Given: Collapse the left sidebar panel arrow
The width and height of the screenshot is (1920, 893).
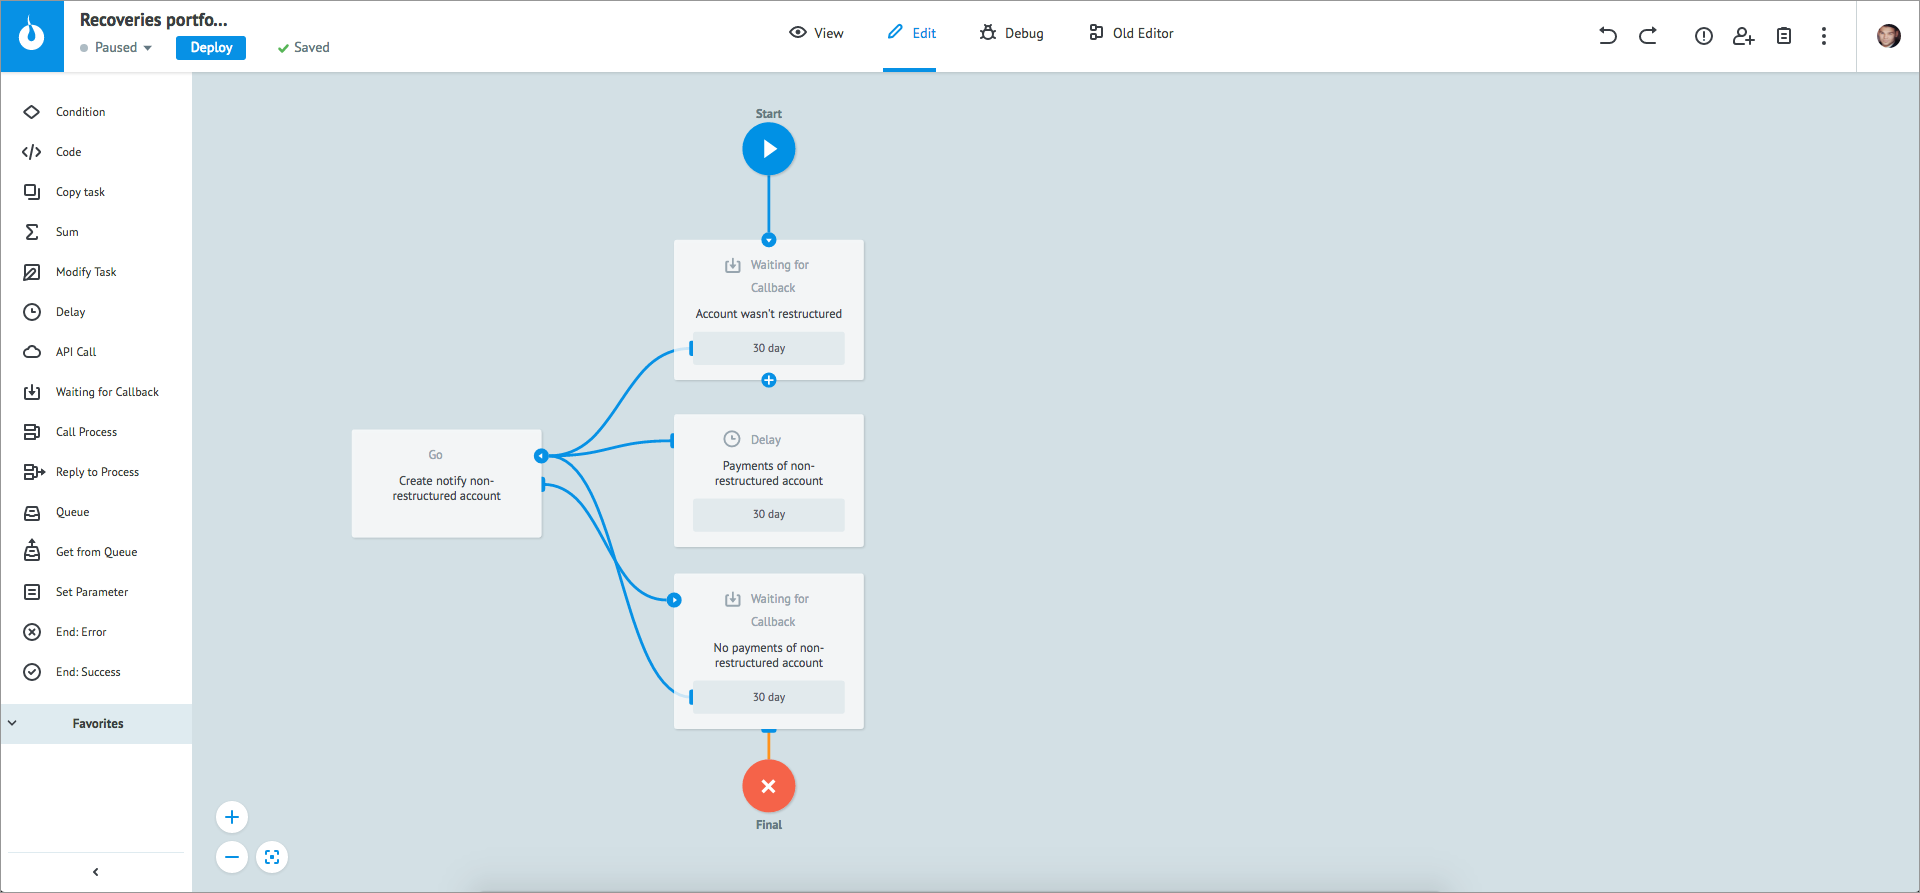Looking at the screenshot, I should 96,872.
